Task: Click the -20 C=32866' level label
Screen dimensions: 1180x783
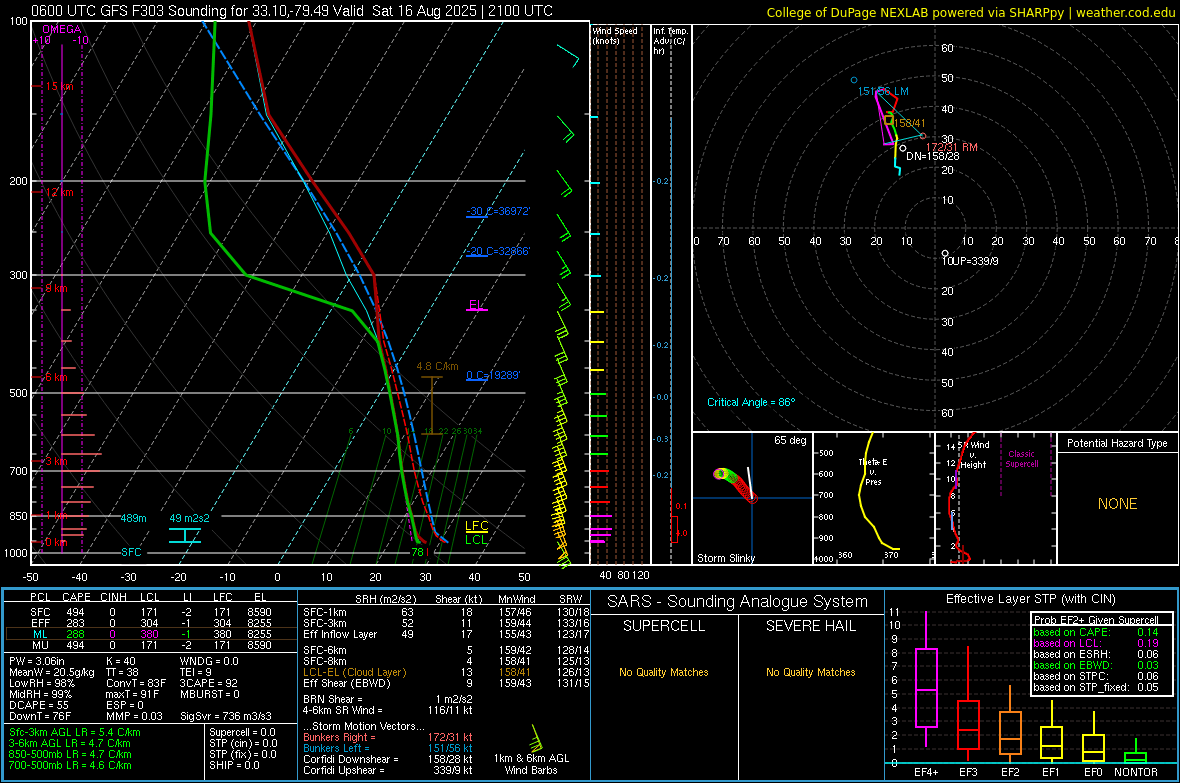Action: point(498,251)
